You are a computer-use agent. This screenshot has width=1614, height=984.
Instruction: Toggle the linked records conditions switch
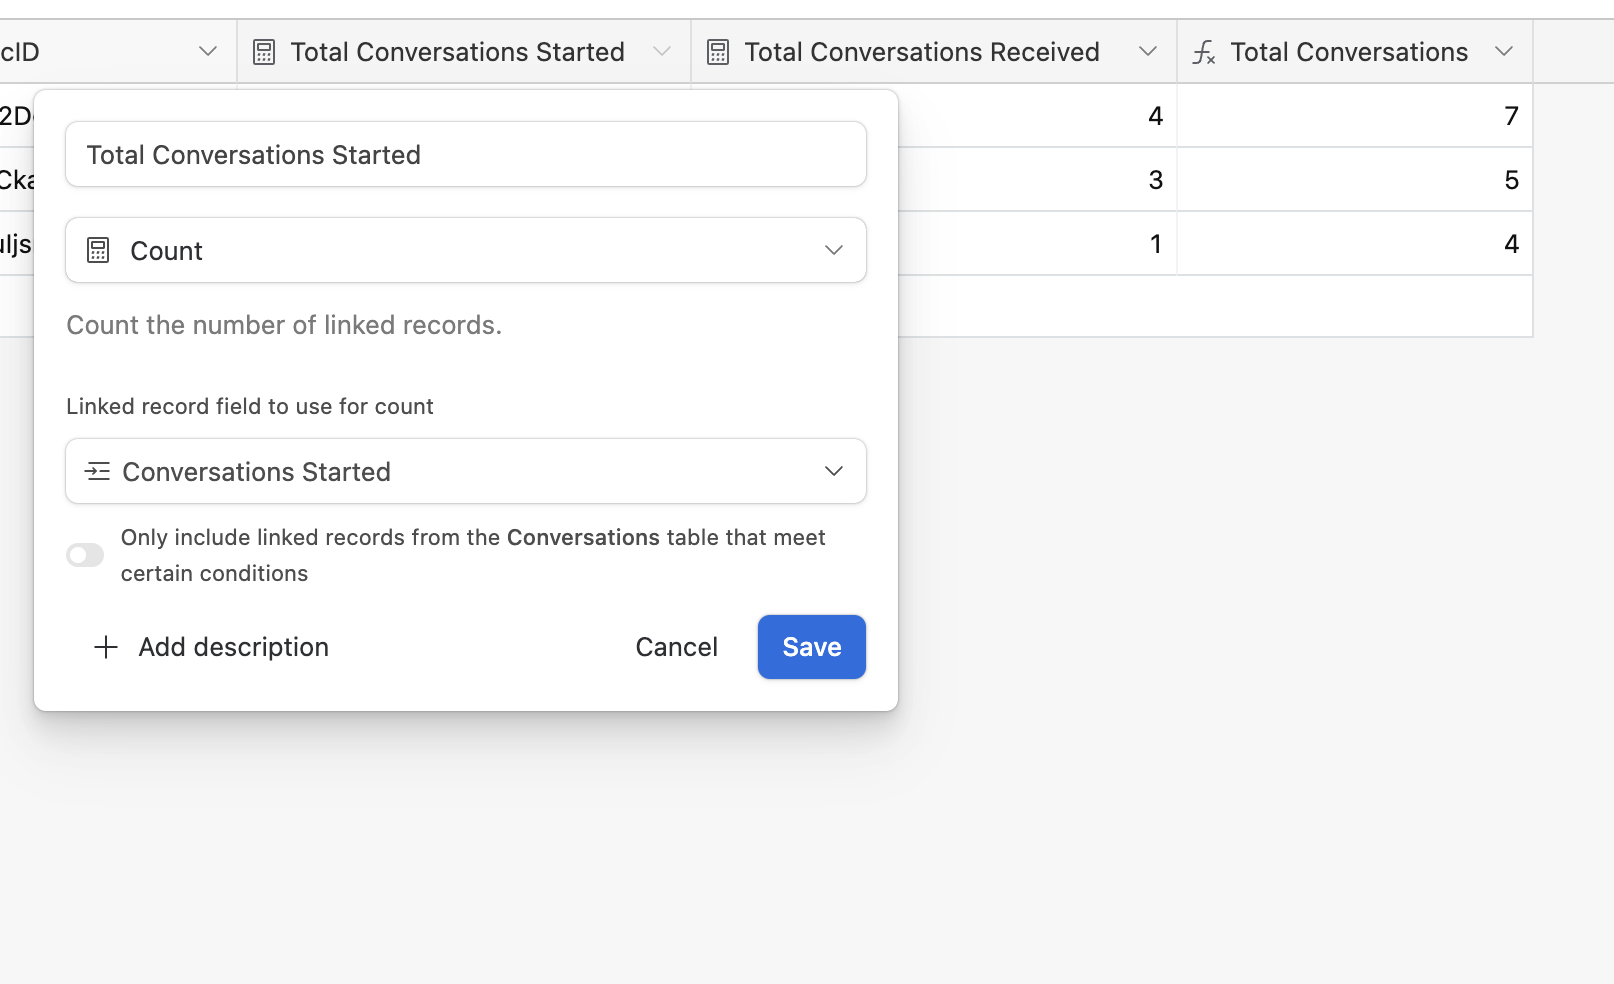pos(85,555)
